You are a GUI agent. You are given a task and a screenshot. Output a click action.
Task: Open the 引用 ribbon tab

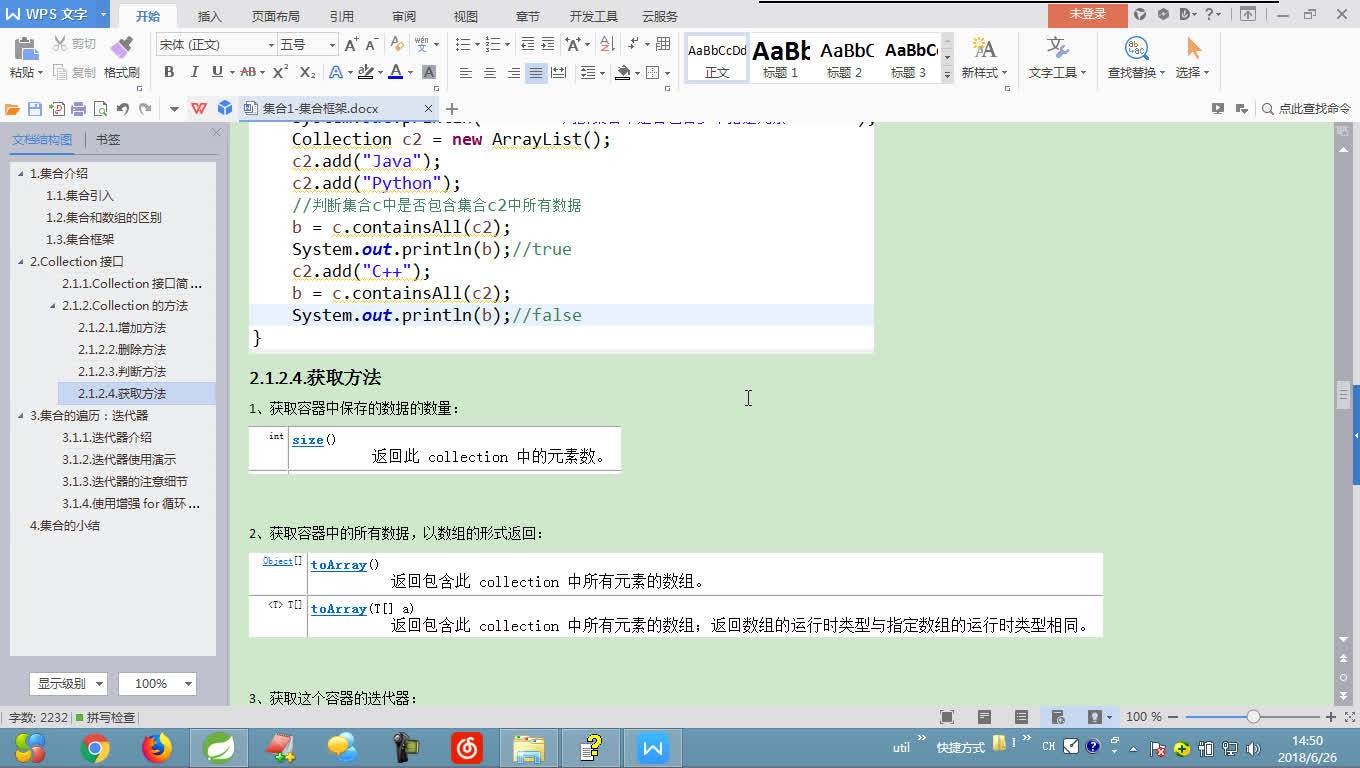(x=342, y=16)
